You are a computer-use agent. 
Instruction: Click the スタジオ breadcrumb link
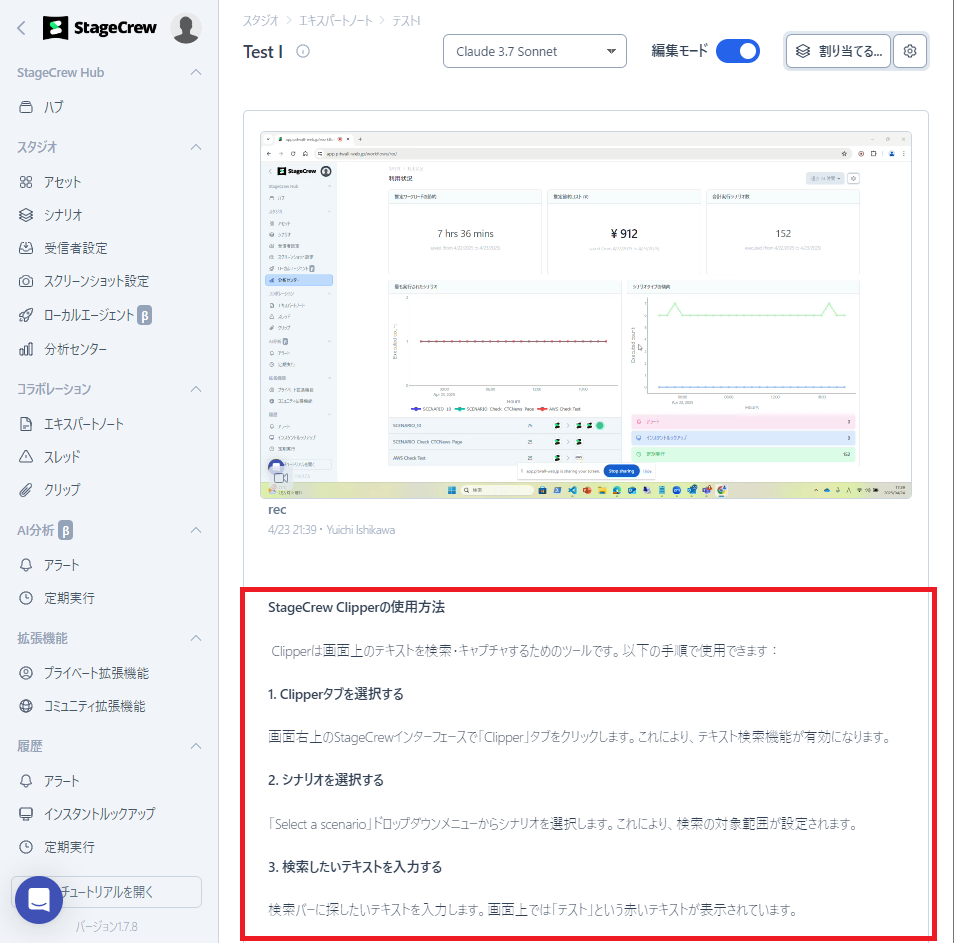[x=260, y=20]
